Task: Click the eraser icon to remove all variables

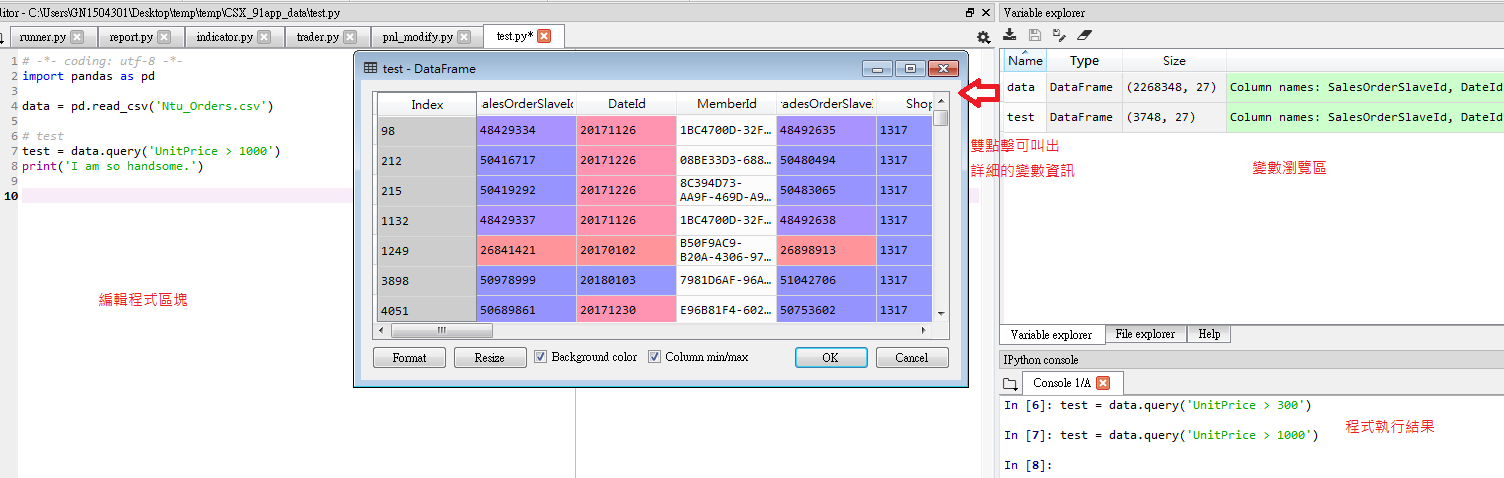Action: click(1085, 35)
